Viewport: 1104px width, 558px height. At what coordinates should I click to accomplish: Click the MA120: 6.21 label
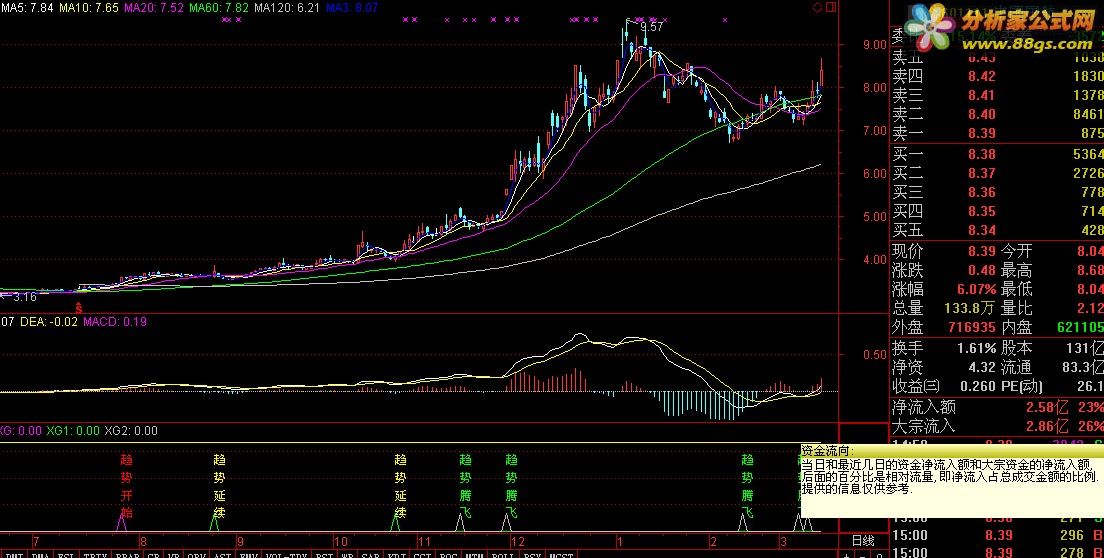tap(287, 8)
